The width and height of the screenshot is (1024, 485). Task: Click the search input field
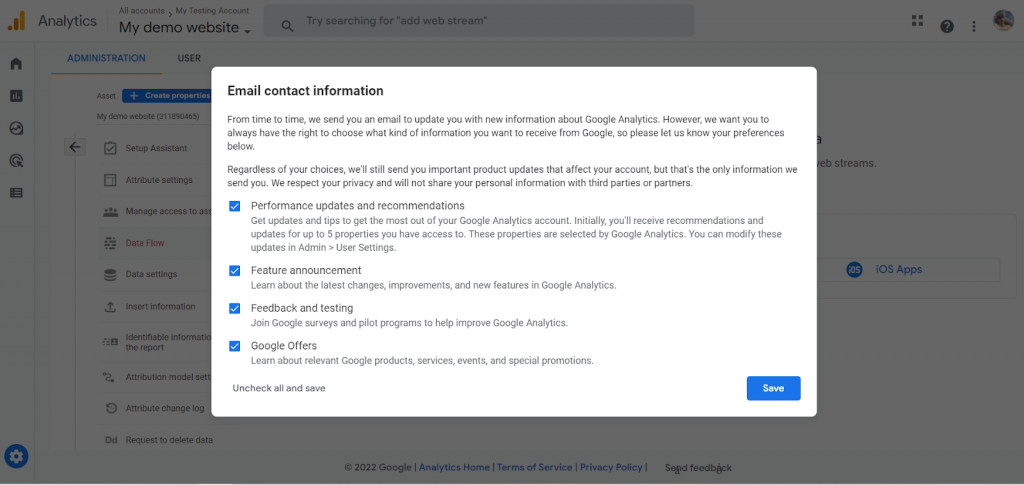(479, 21)
